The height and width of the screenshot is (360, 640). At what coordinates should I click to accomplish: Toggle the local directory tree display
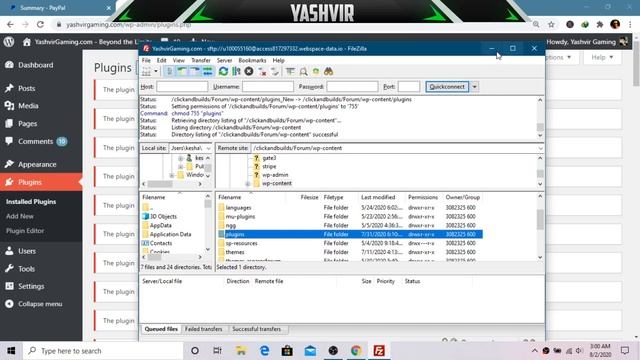pos(182,71)
